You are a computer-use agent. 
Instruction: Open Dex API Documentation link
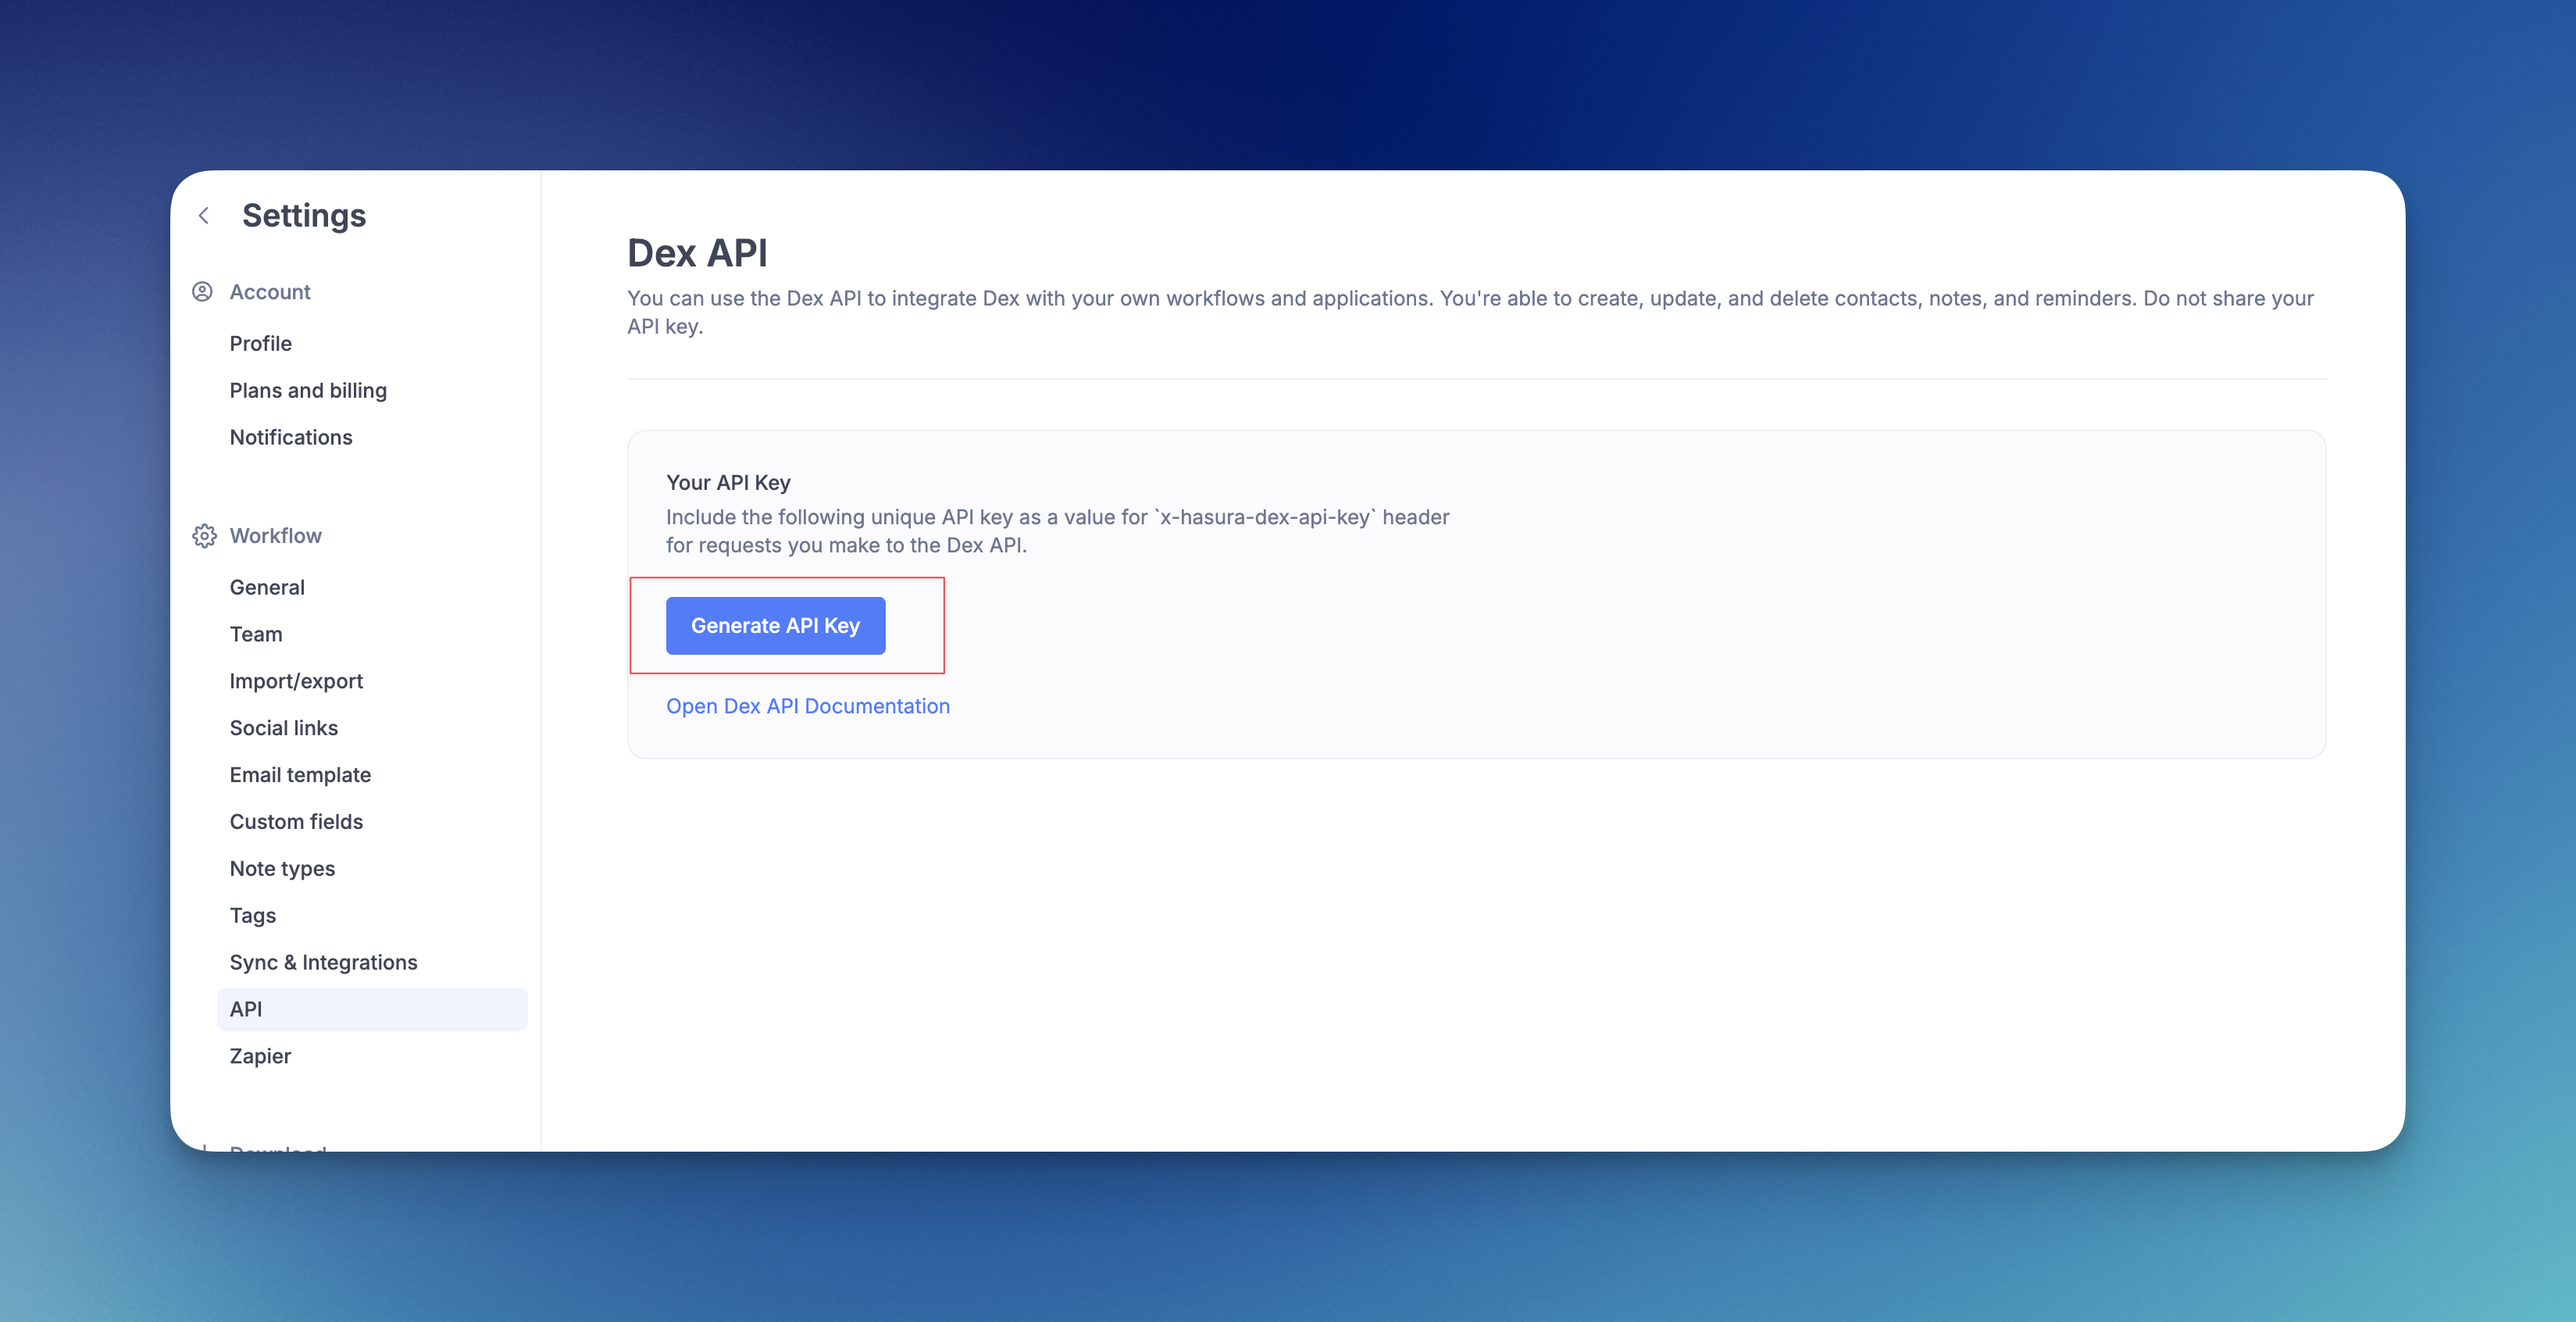point(808,706)
